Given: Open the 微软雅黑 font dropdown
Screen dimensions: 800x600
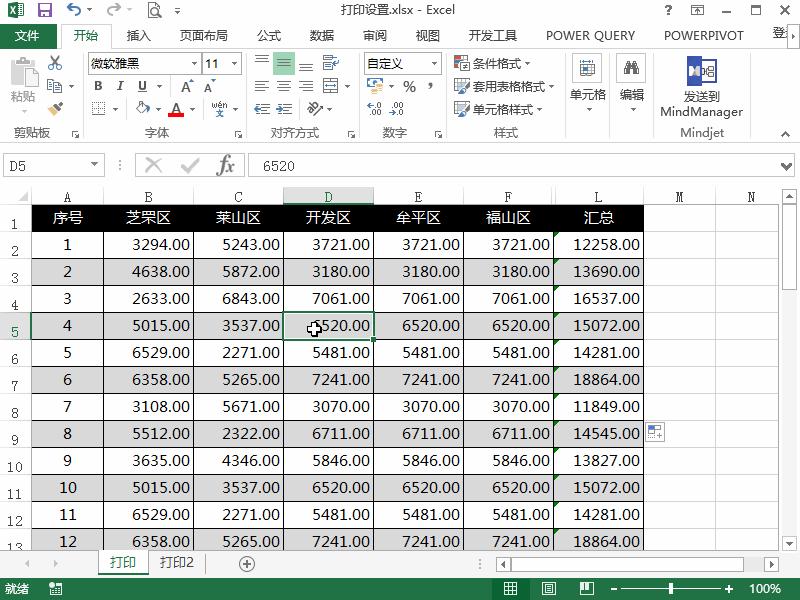Looking at the screenshot, I should click(x=194, y=63).
